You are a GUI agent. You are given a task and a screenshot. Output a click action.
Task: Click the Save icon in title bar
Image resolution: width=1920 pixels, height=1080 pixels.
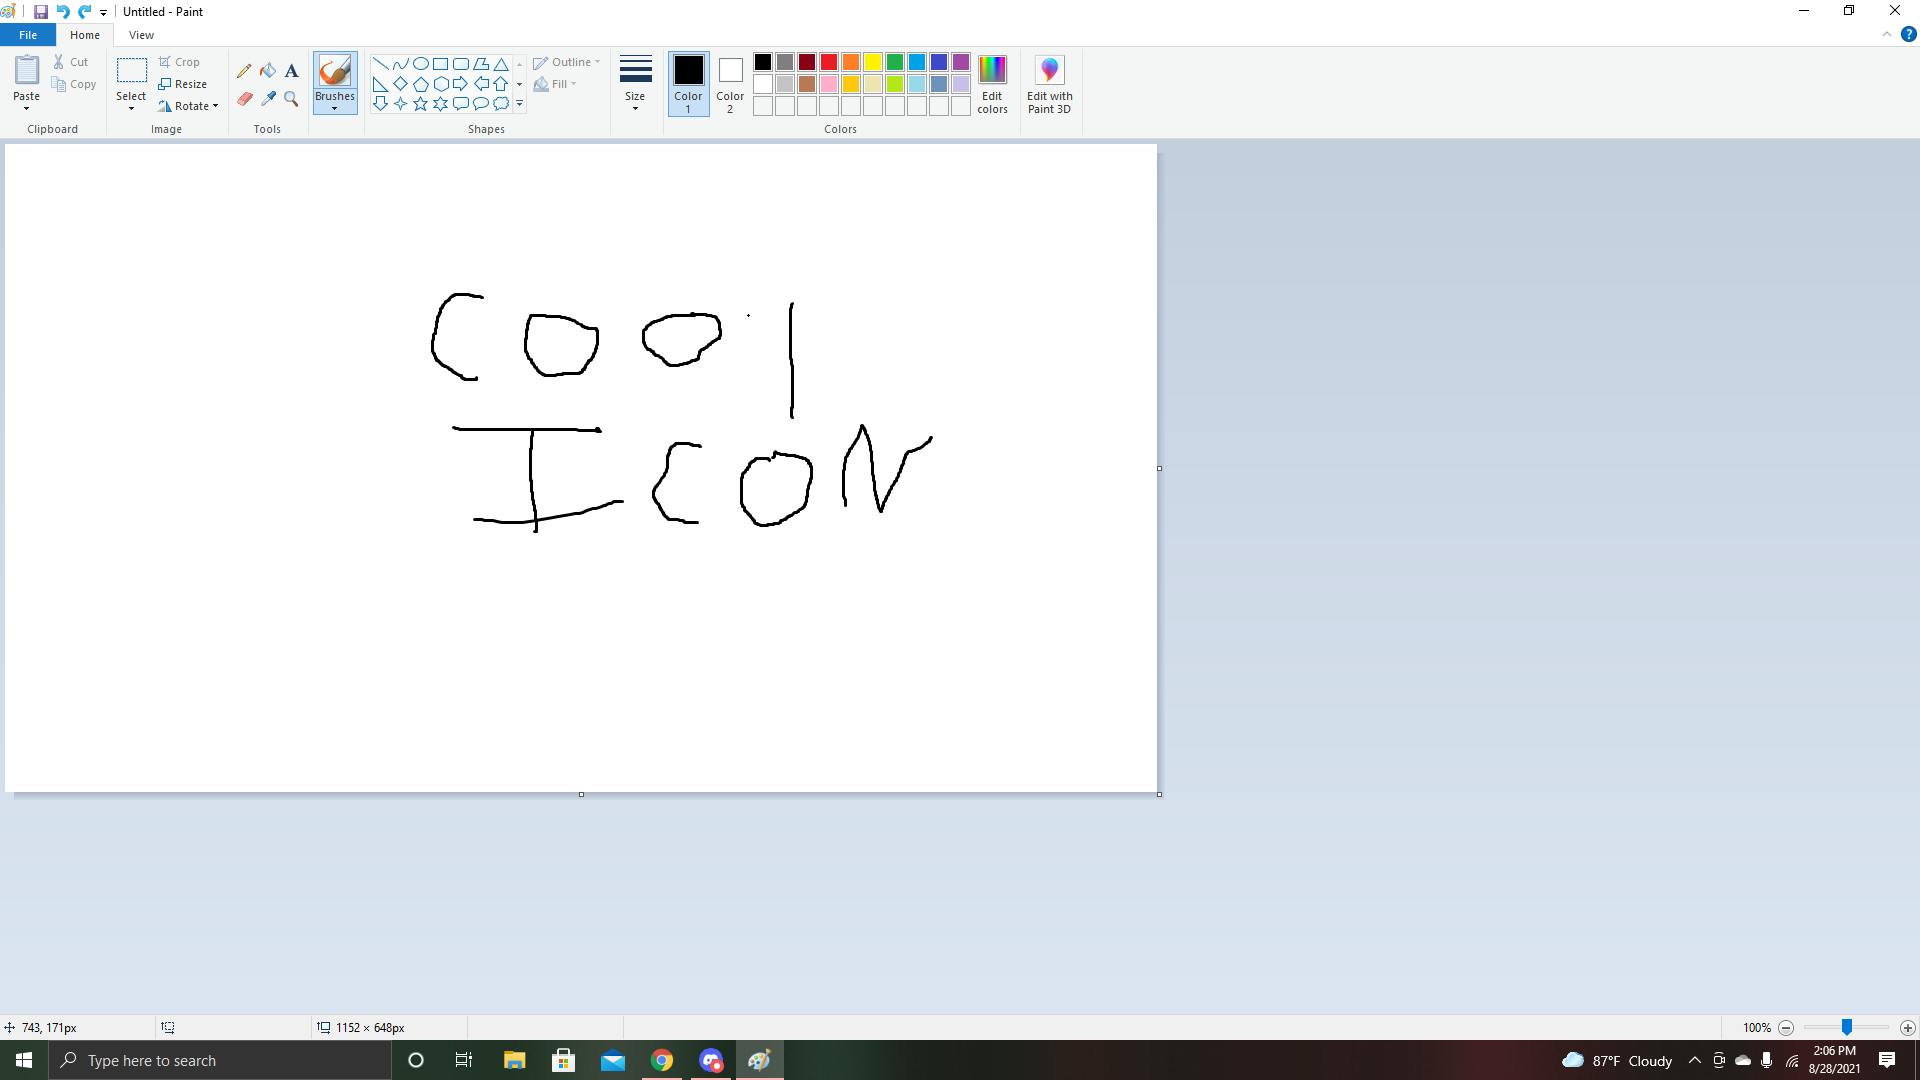click(40, 12)
